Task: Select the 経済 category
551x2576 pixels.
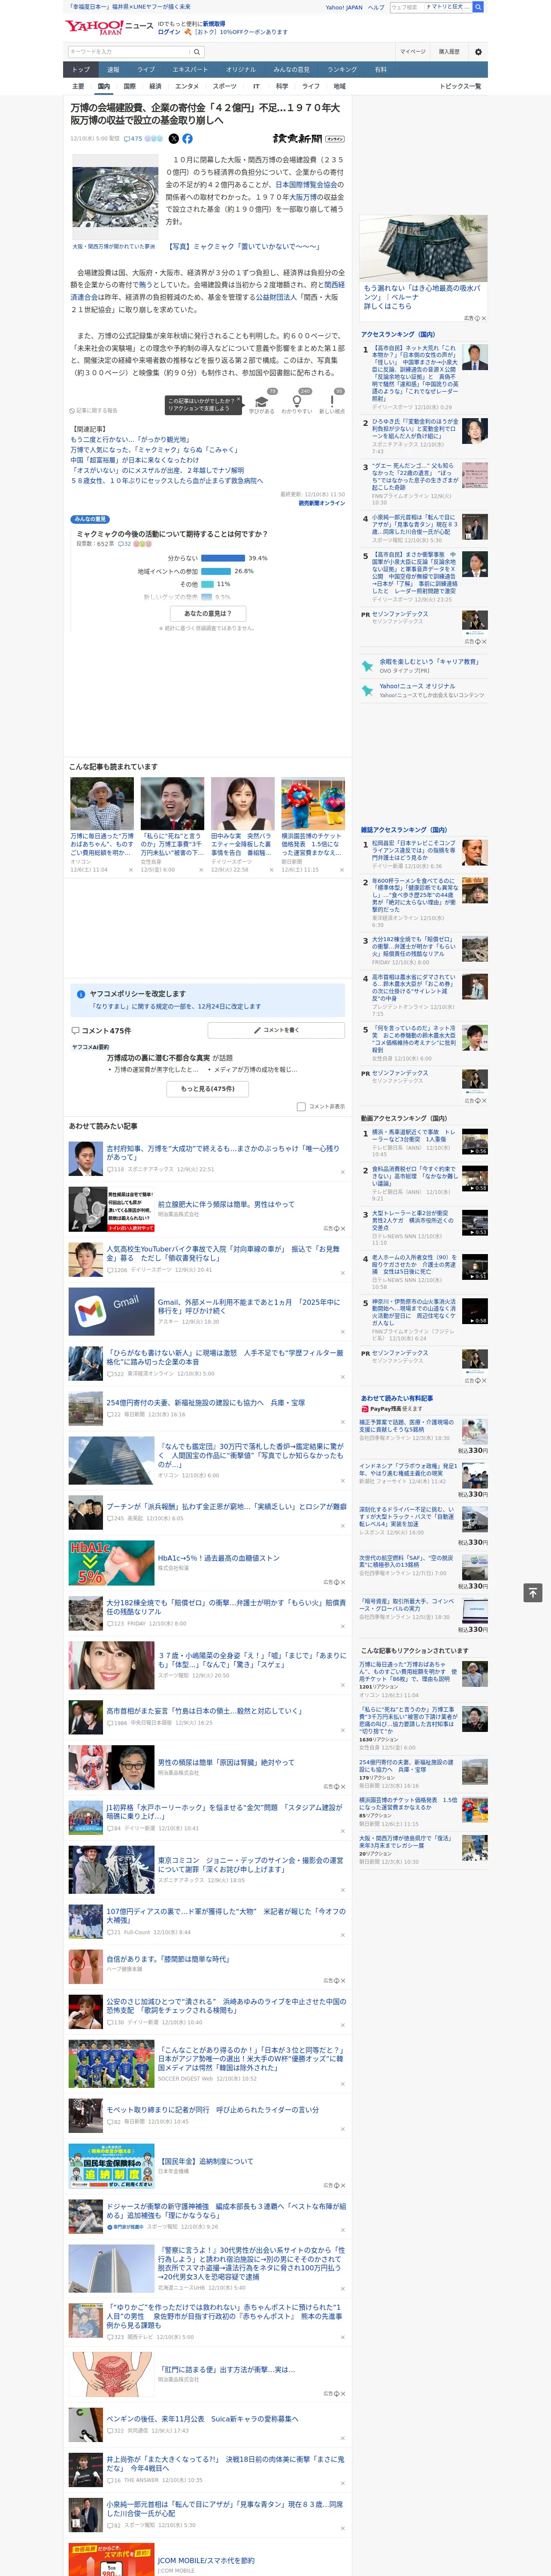Action: [155, 86]
